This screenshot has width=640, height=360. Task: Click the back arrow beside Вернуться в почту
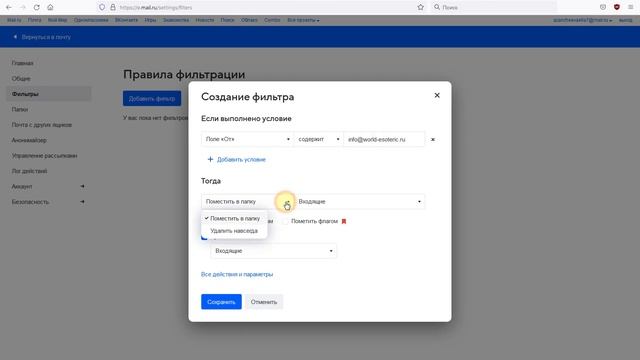pyautogui.click(x=15, y=37)
